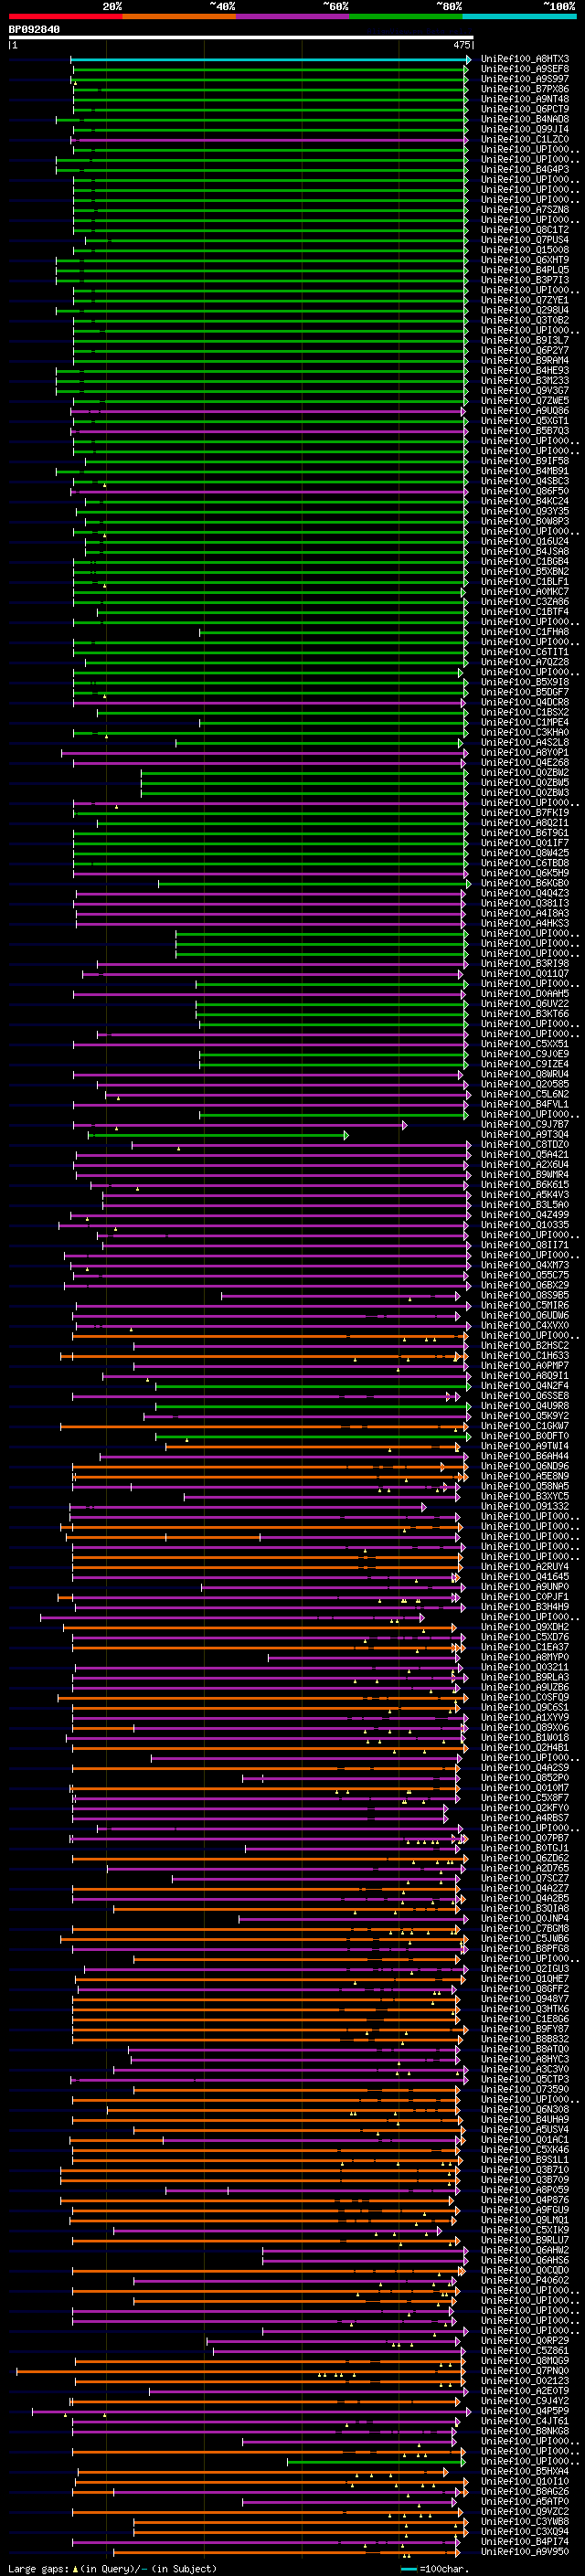This screenshot has width=585, height=2576.
Task: Click the purple alignment bar of UniRef100_C1LZC0
Action: (x=269, y=140)
